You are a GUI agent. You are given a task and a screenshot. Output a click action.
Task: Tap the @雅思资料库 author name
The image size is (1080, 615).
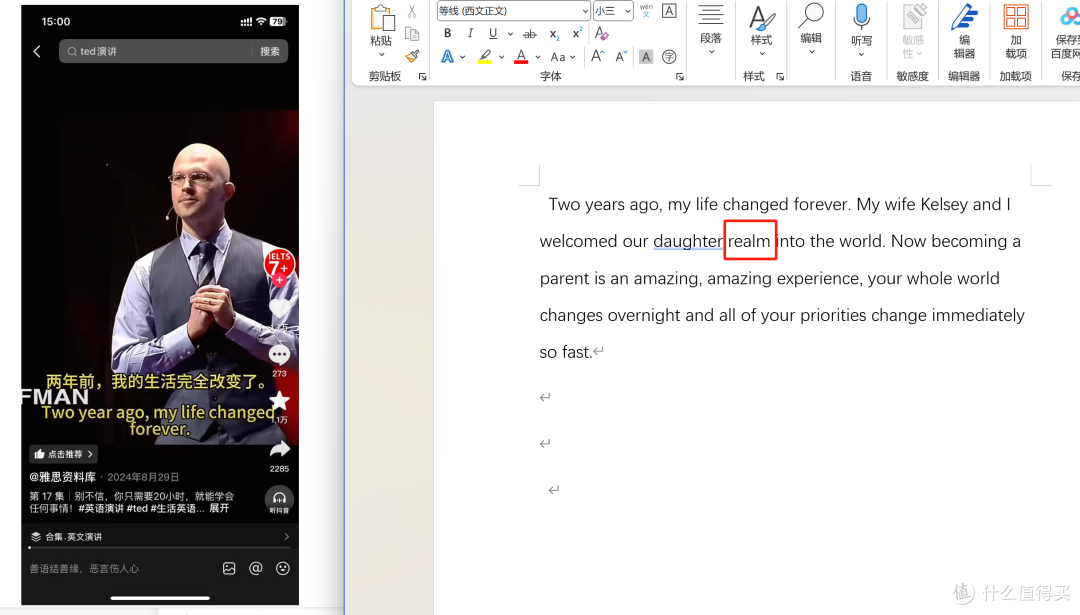[x=63, y=477]
